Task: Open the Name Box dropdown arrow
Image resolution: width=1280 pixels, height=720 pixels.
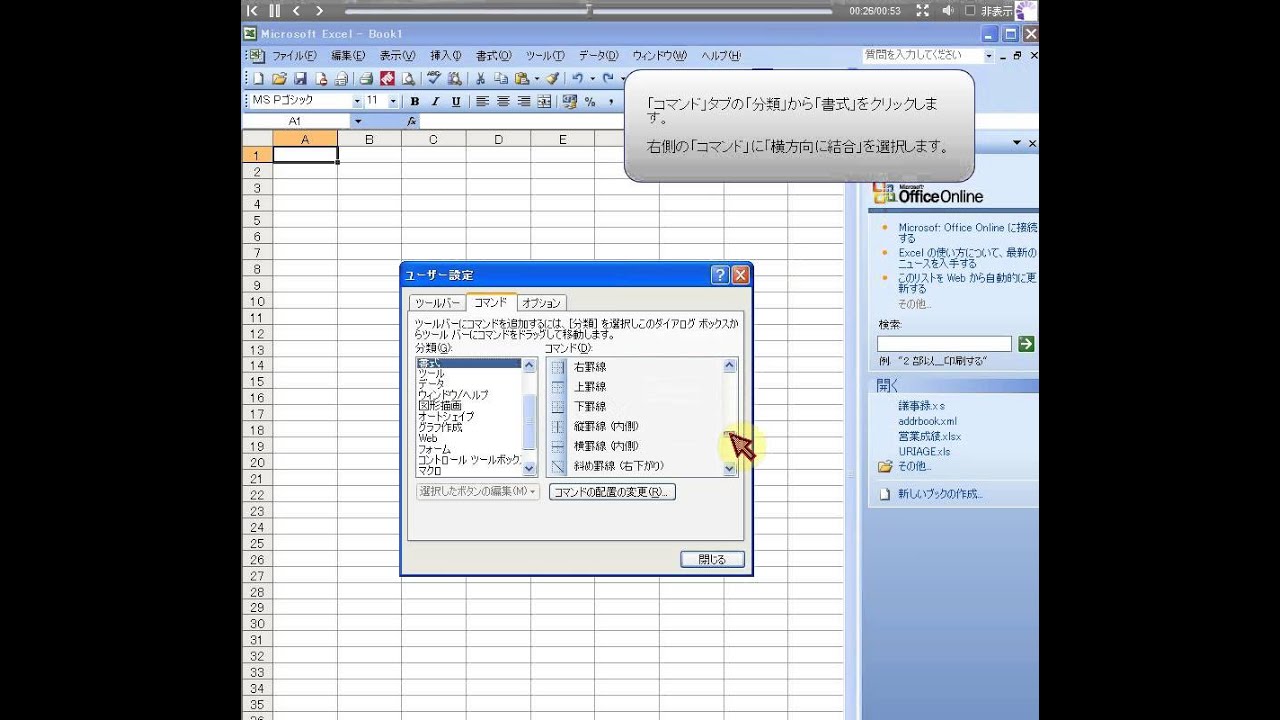Action: point(358,121)
